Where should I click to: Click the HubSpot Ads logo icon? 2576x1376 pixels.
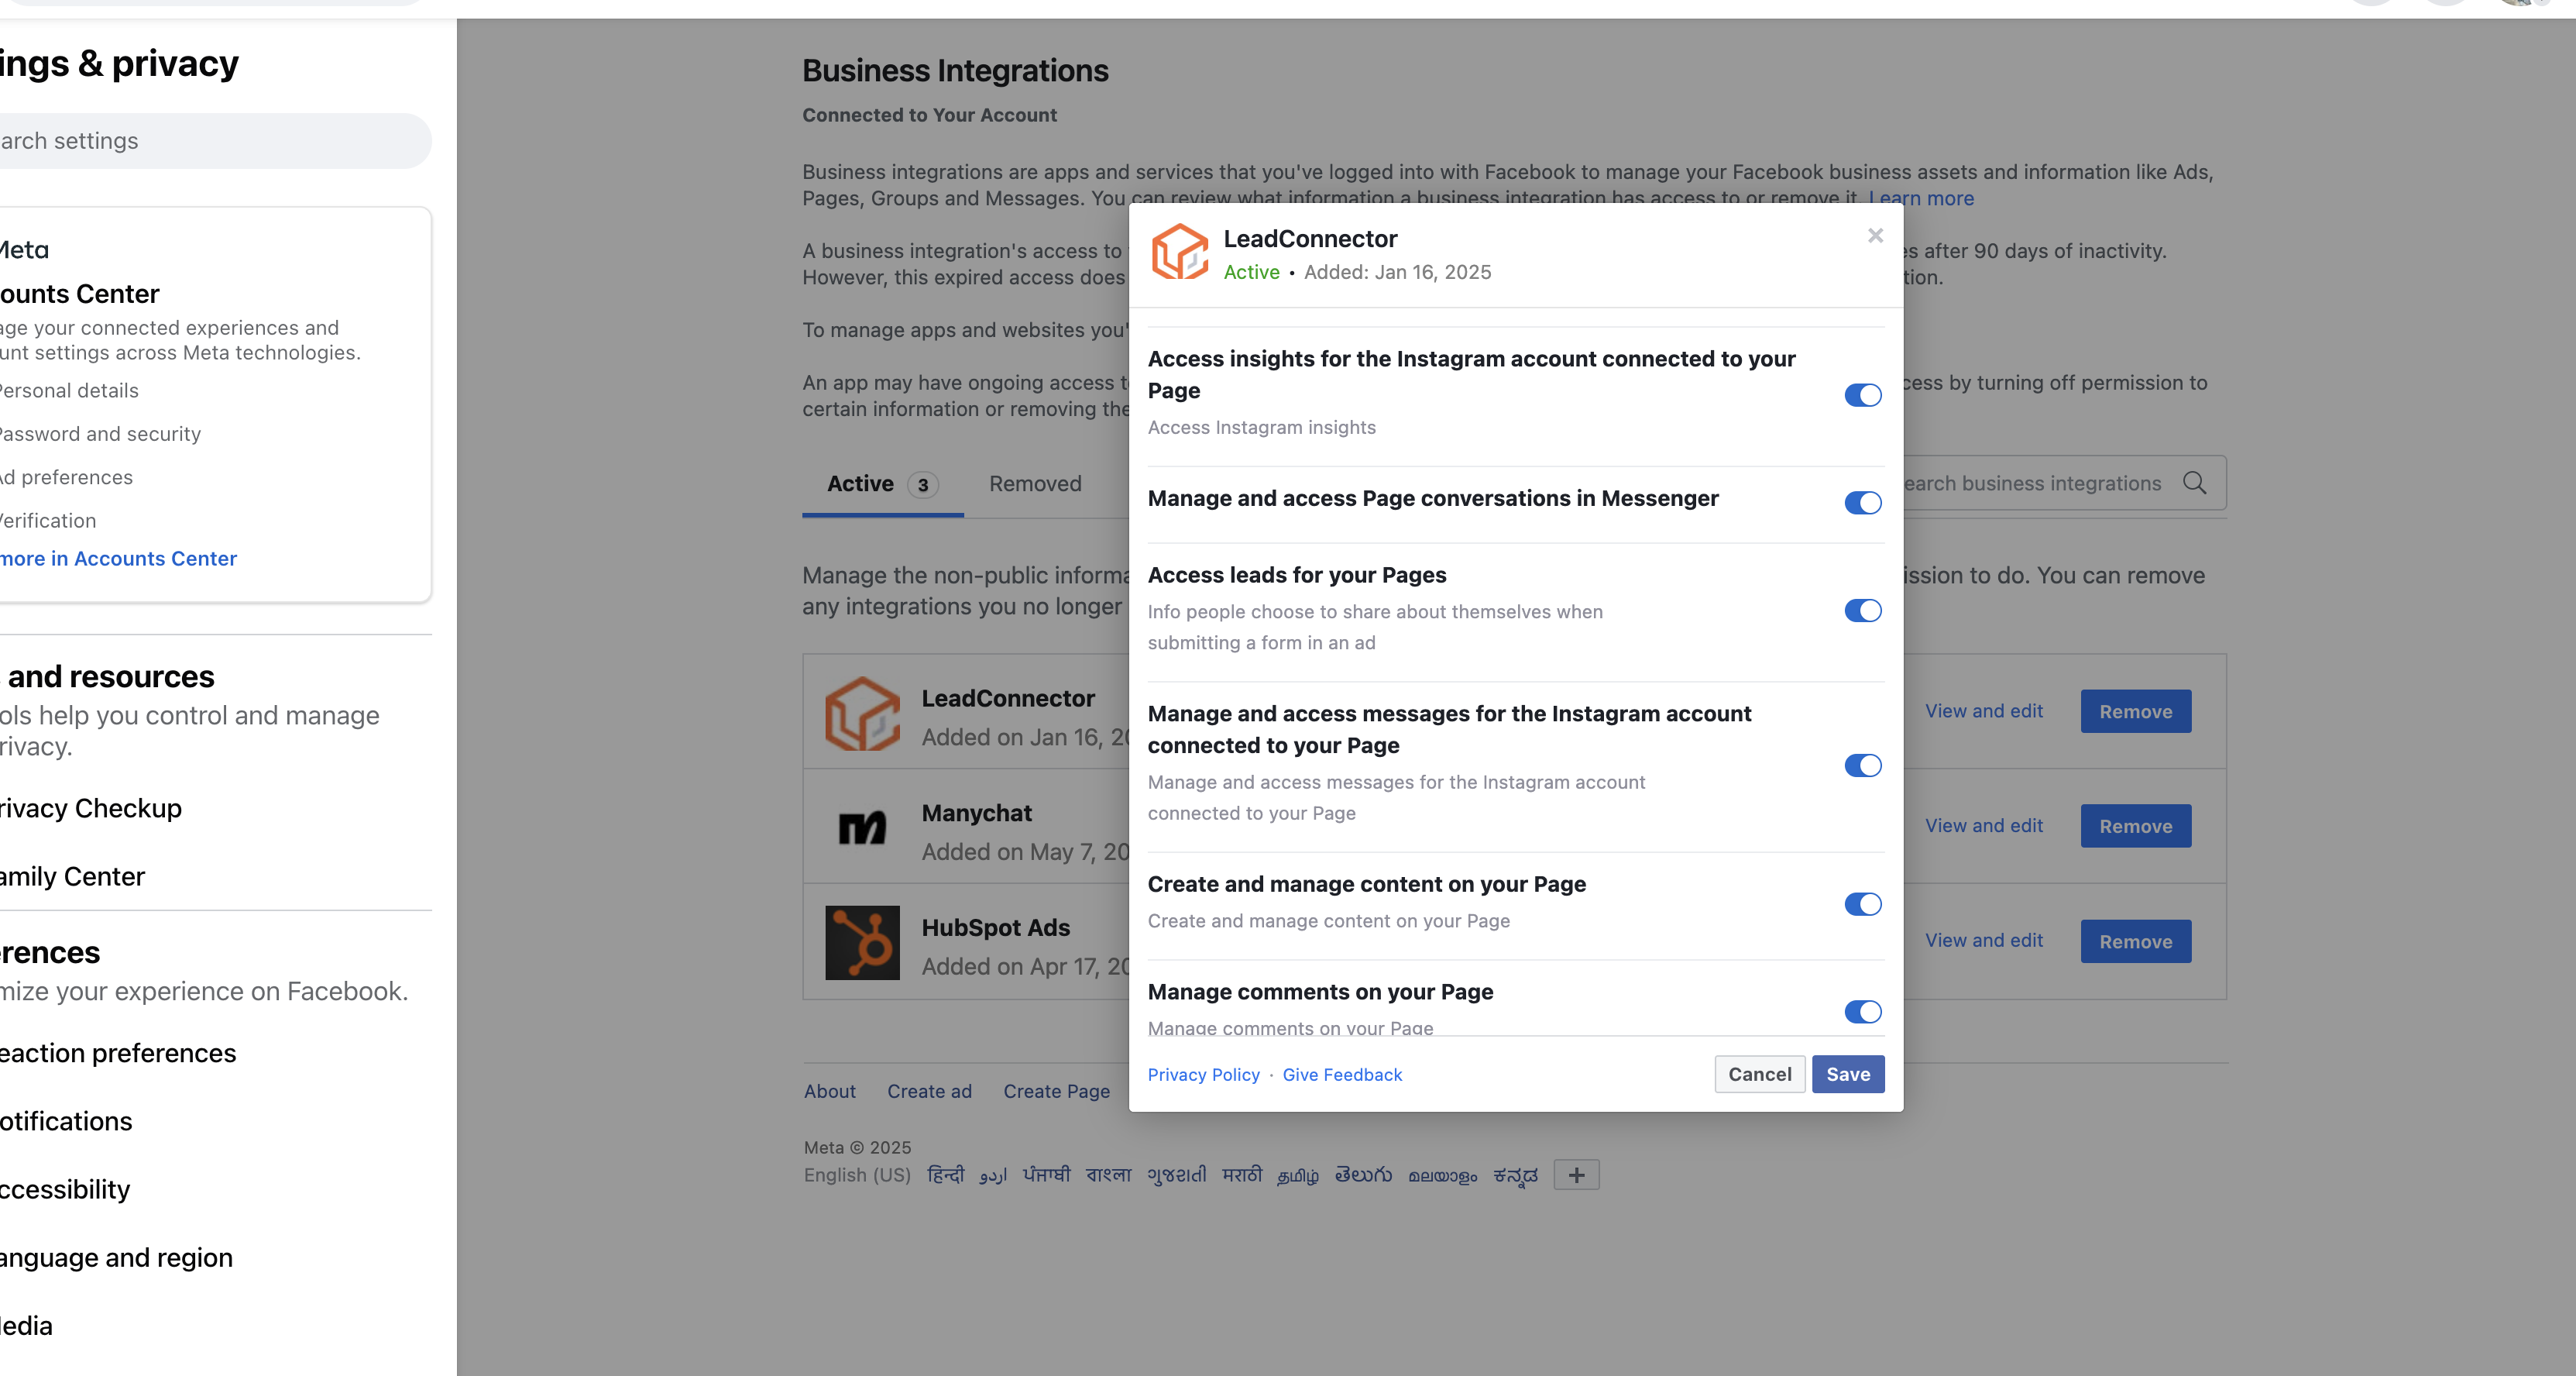click(861, 942)
